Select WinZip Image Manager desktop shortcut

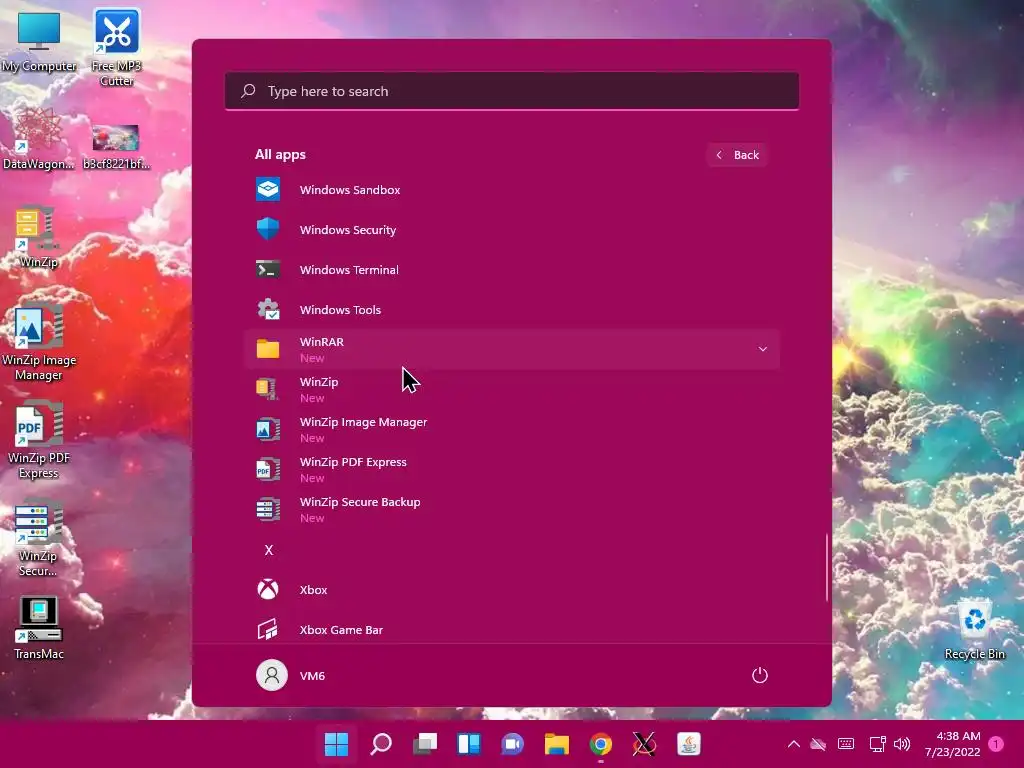tap(39, 342)
